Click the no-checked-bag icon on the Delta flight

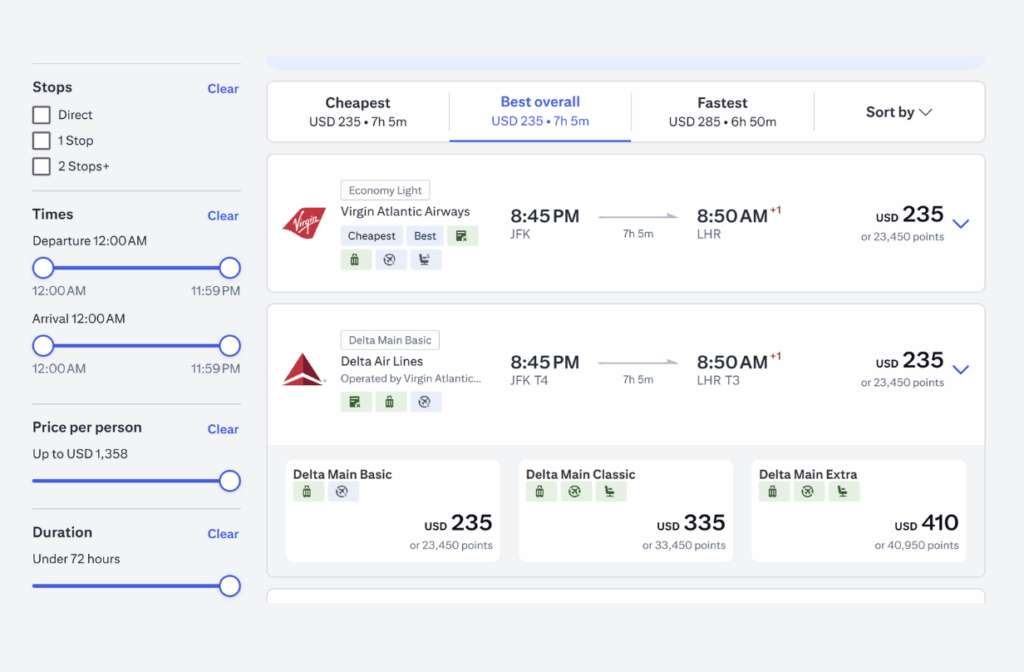point(426,401)
